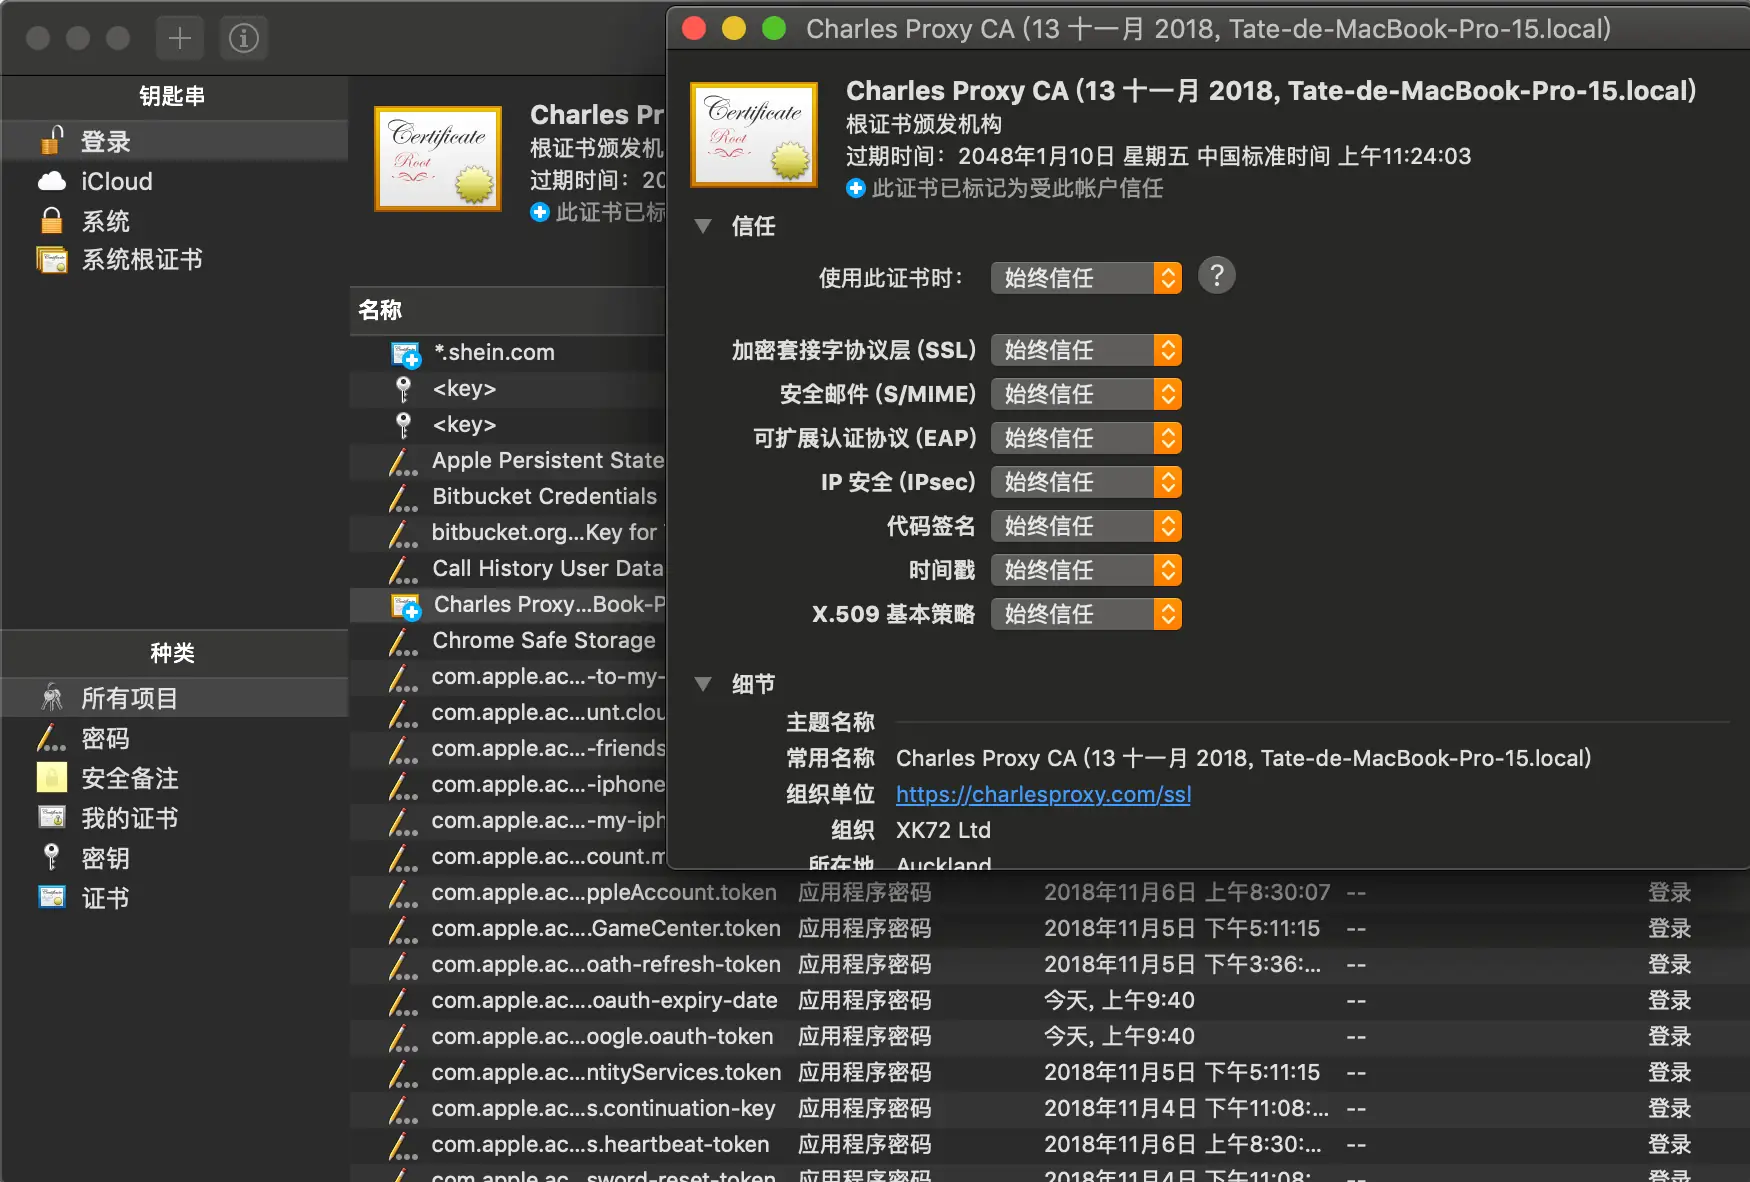The width and height of the screenshot is (1750, 1182).
Task: Select the bitbucket.org...Key for row
Action: pos(508,532)
